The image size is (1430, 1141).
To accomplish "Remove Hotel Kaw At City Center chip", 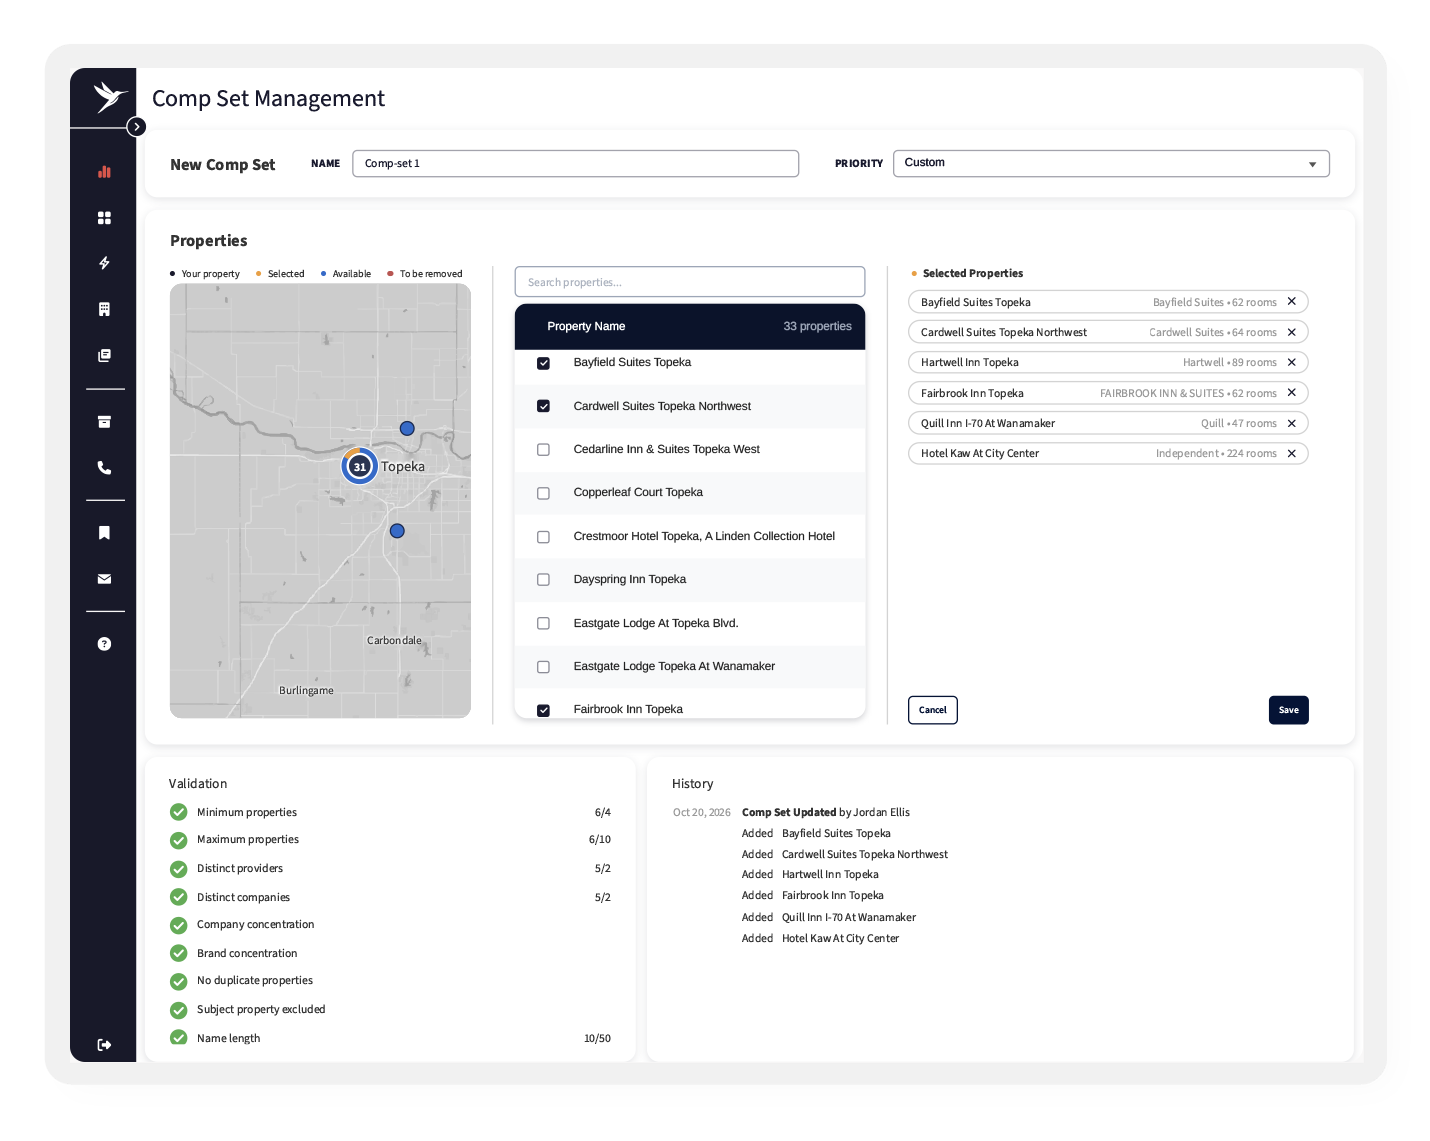I will [1292, 454].
